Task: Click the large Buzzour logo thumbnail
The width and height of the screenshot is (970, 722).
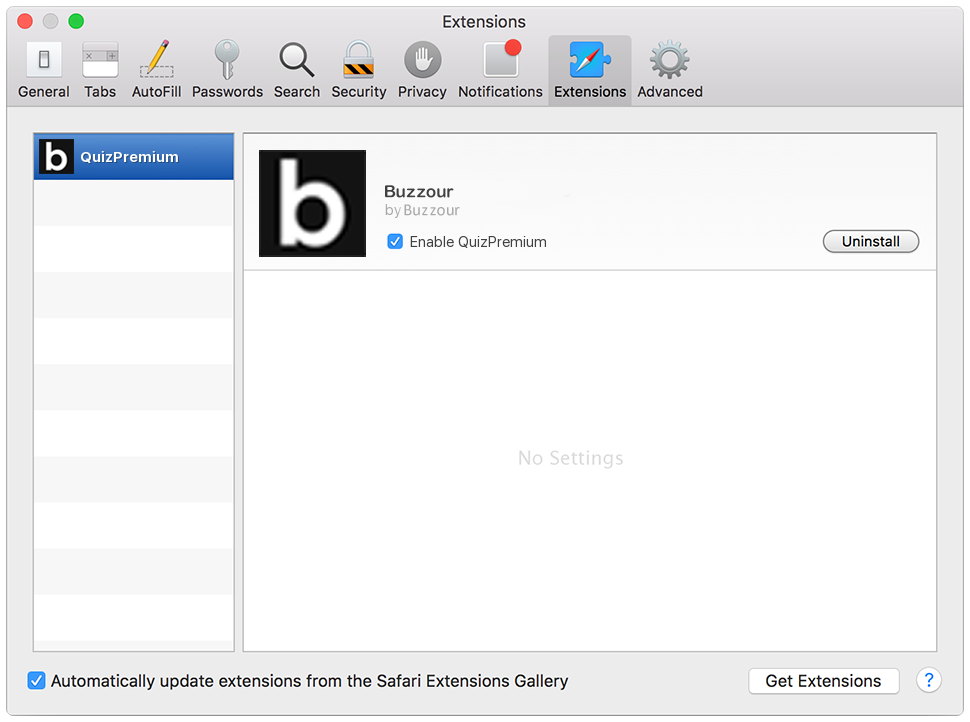Action: point(312,204)
